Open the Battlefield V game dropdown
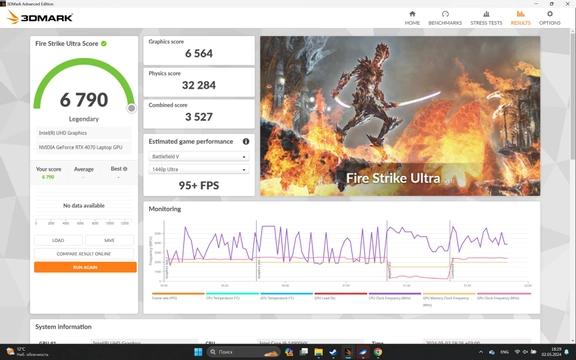 tap(199, 156)
